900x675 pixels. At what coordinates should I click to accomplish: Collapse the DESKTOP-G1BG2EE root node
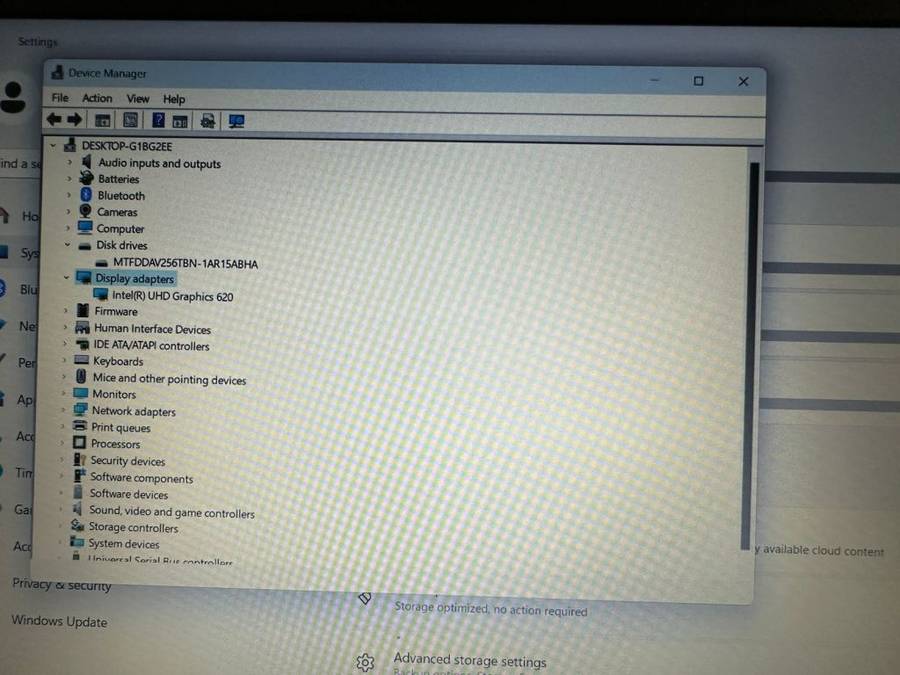pyautogui.click(x=53, y=145)
